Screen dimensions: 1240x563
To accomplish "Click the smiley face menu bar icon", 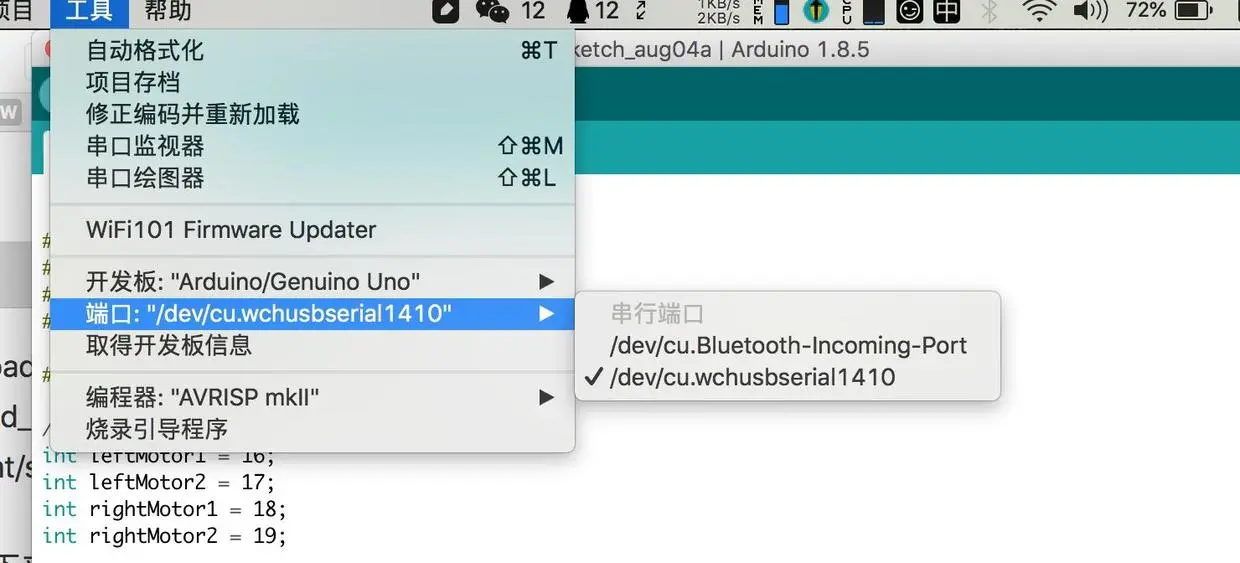I will pyautogui.click(x=910, y=12).
